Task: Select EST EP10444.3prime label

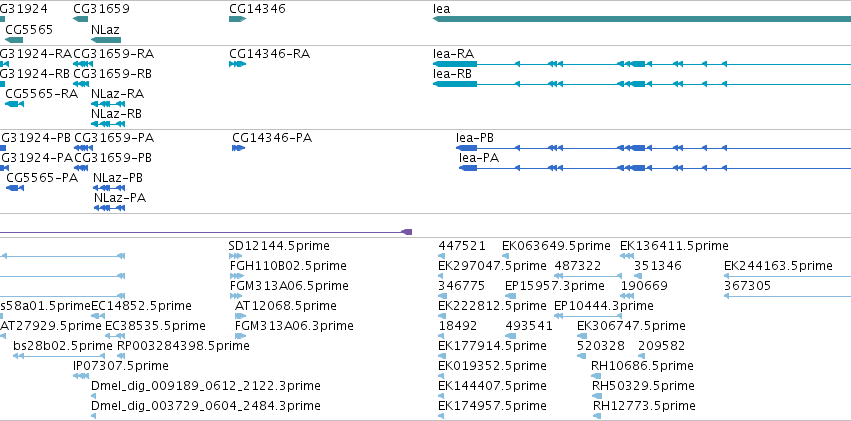Action: tap(604, 306)
